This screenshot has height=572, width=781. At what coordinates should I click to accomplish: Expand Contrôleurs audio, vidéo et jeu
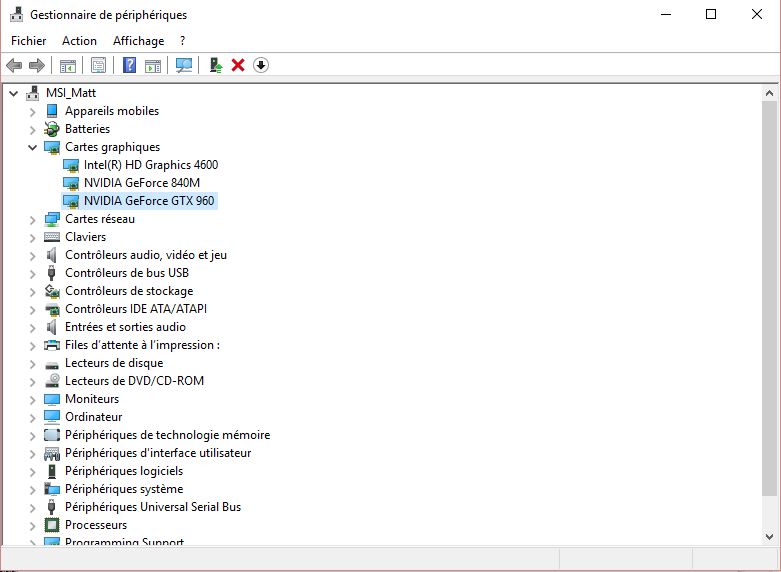point(33,256)
